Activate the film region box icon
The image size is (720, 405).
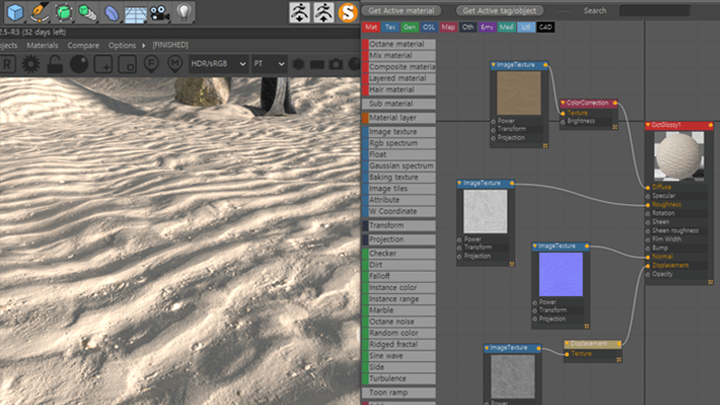127,64
